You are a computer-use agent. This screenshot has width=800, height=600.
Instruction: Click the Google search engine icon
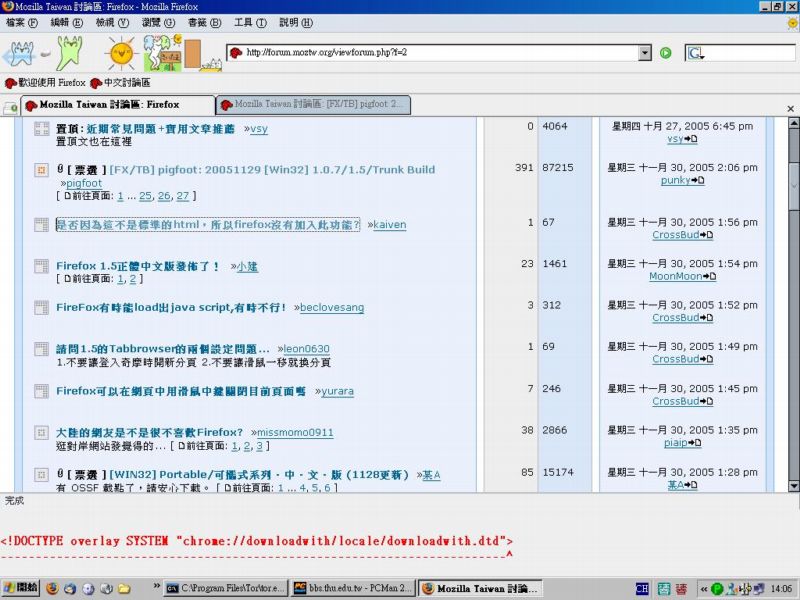(696, 53)
